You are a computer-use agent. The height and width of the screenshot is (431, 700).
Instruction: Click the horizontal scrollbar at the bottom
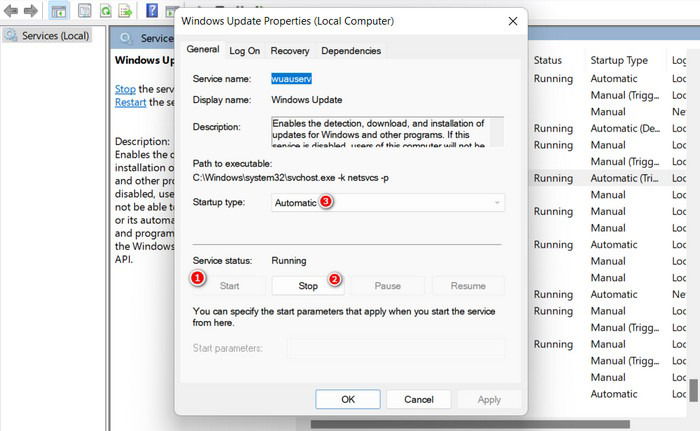coord(470,423)
